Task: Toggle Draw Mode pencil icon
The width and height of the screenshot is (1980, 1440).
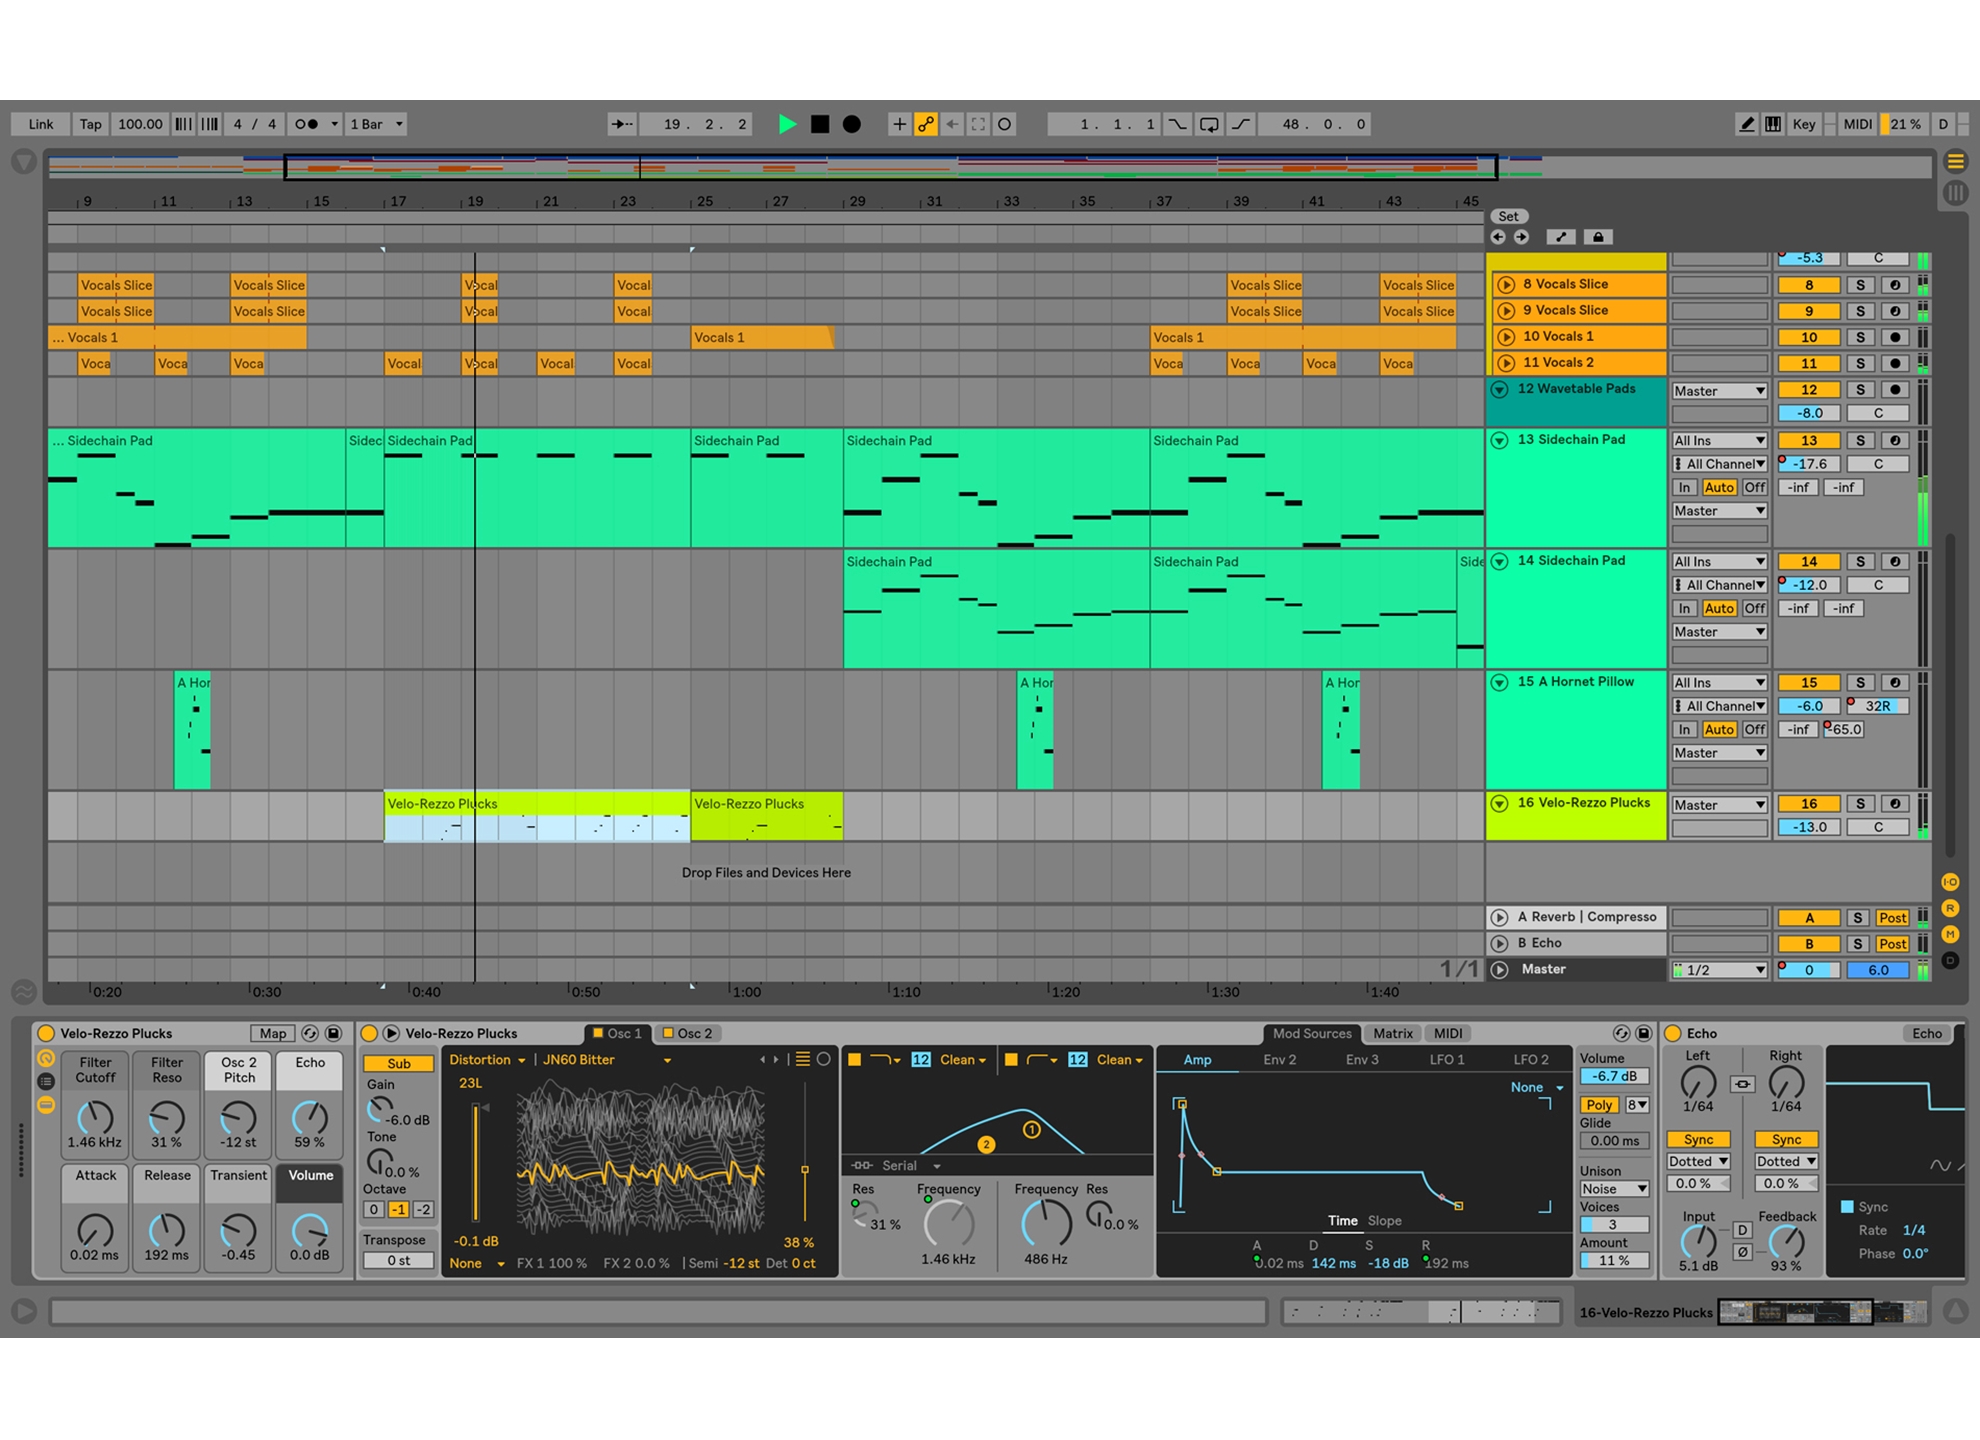Action: [x=1746, y=124]
